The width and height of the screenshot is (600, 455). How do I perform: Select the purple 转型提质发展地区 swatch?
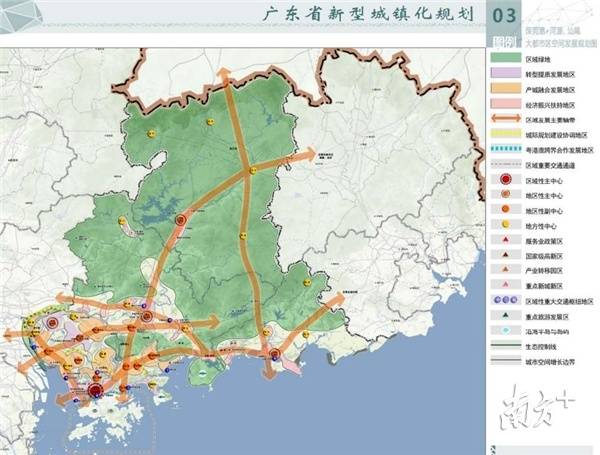click(x=506, y=74)
